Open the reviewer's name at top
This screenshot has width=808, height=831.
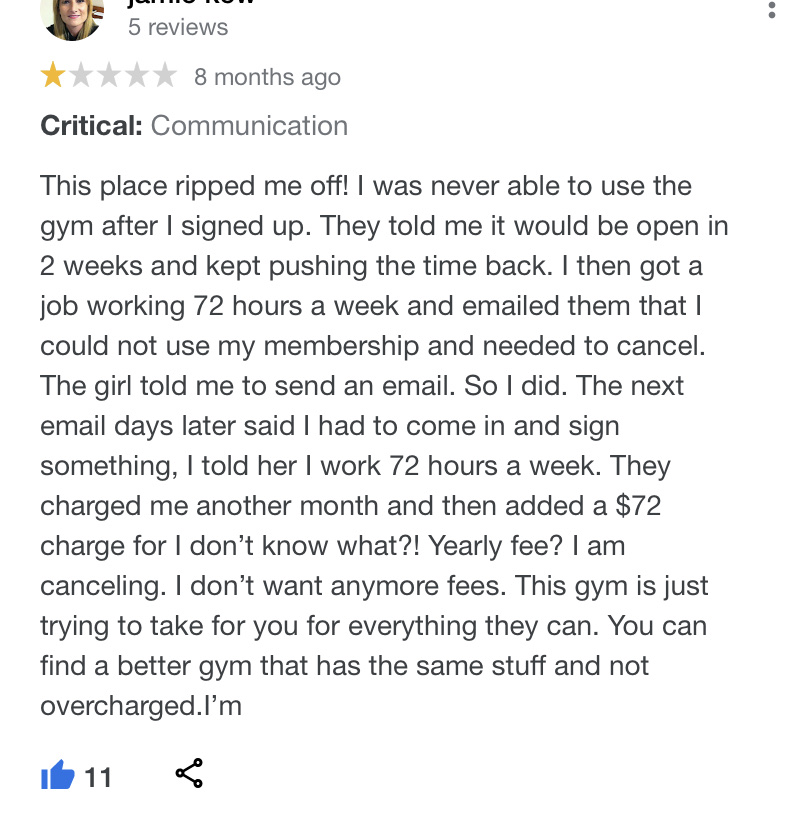(191, 3)
